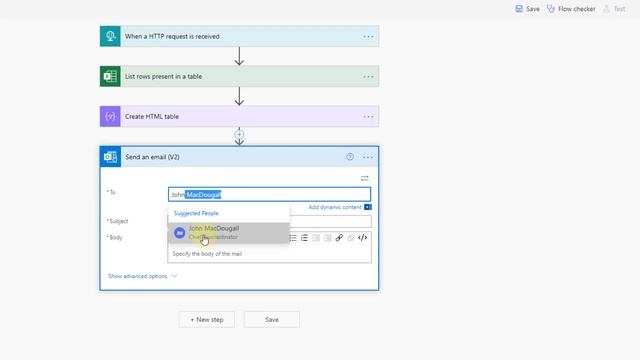Click the Save text in the top bar
Screen dimensions: 640x360
coord(533,9)
